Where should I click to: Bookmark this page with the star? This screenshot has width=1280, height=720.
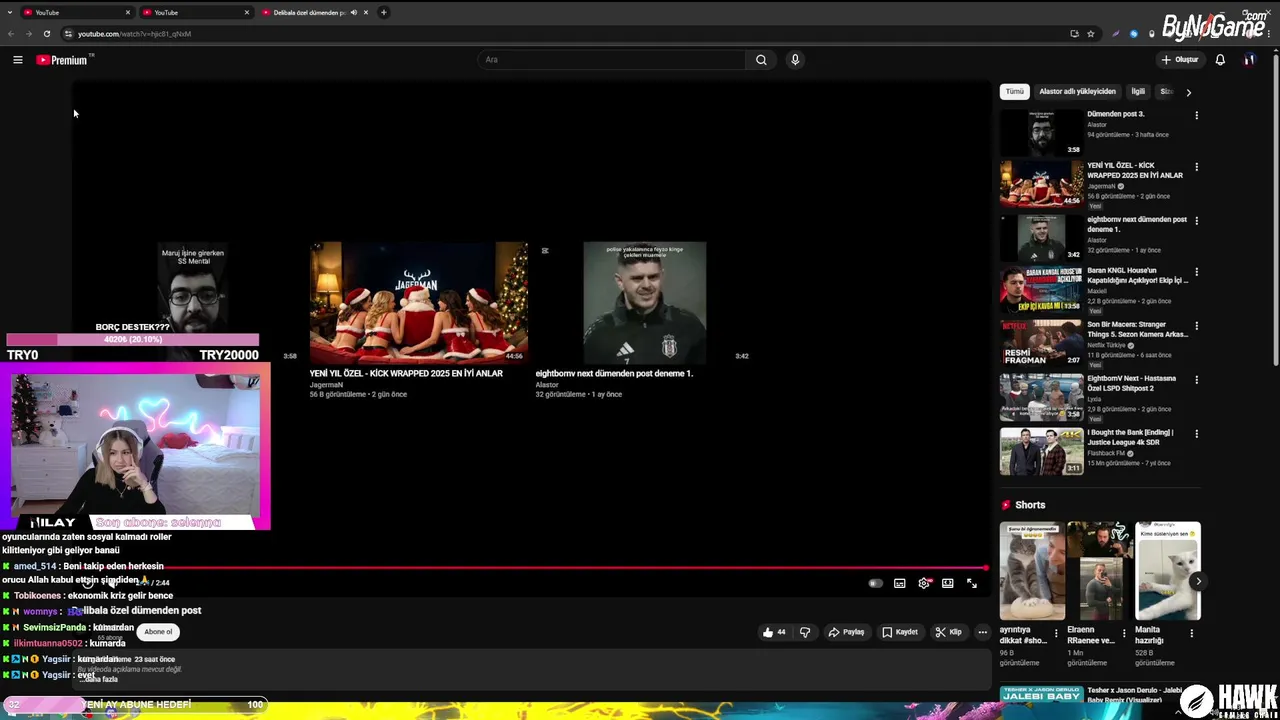click(1091, 34)
